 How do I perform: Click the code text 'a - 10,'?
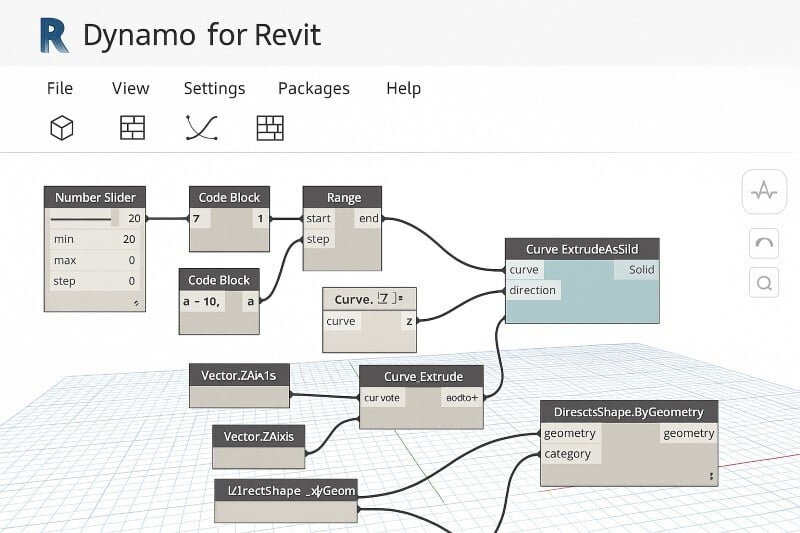pyautogui.click(x=202, y=301)
